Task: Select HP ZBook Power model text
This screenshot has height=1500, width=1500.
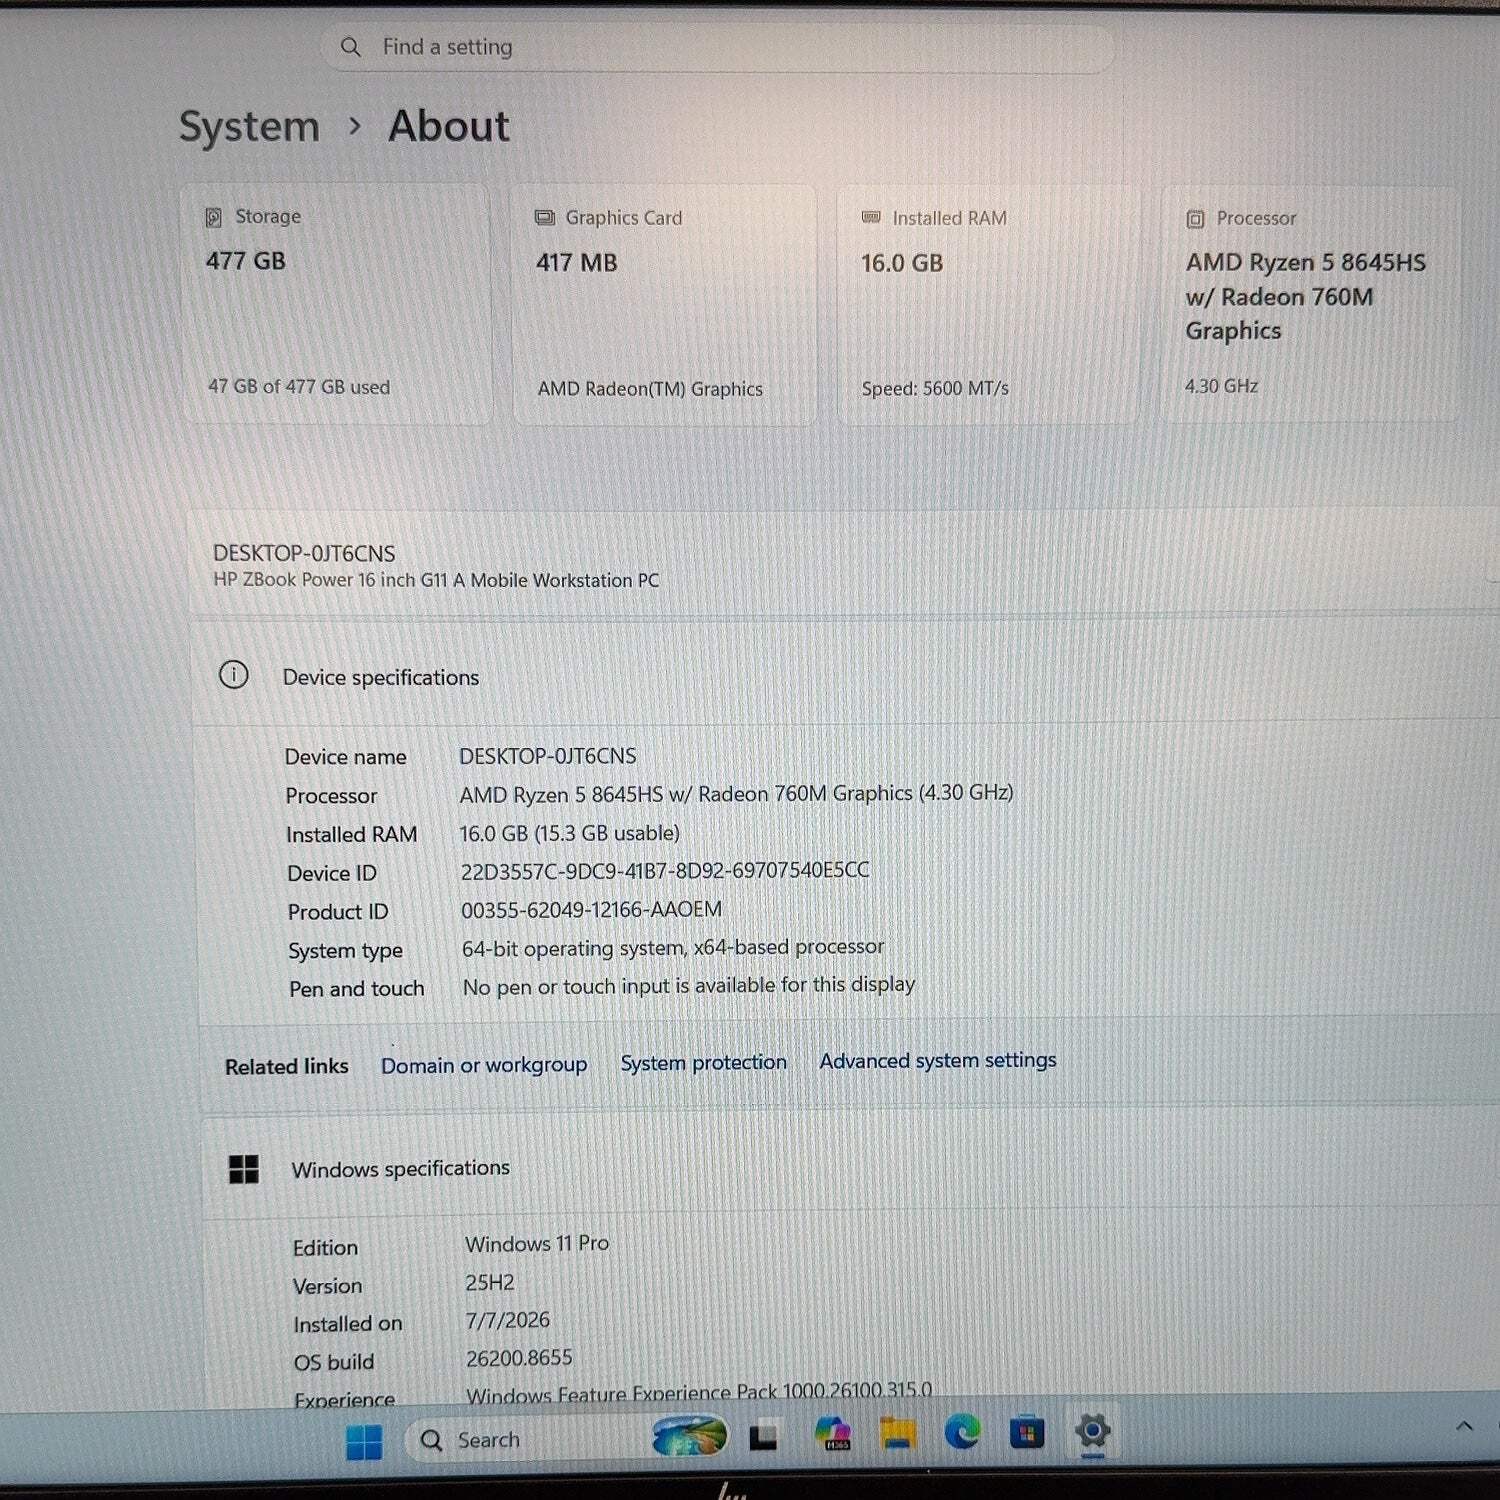Action: pyautogui.click(x=436, y=580)
